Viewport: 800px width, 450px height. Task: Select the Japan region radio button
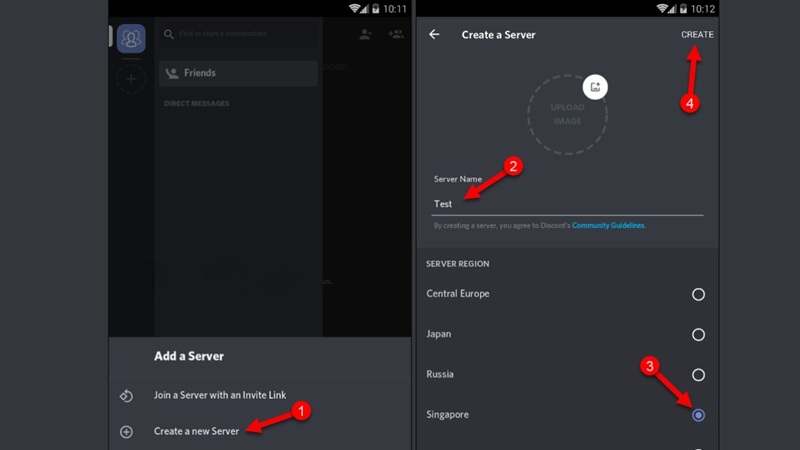tap(698, 334)
